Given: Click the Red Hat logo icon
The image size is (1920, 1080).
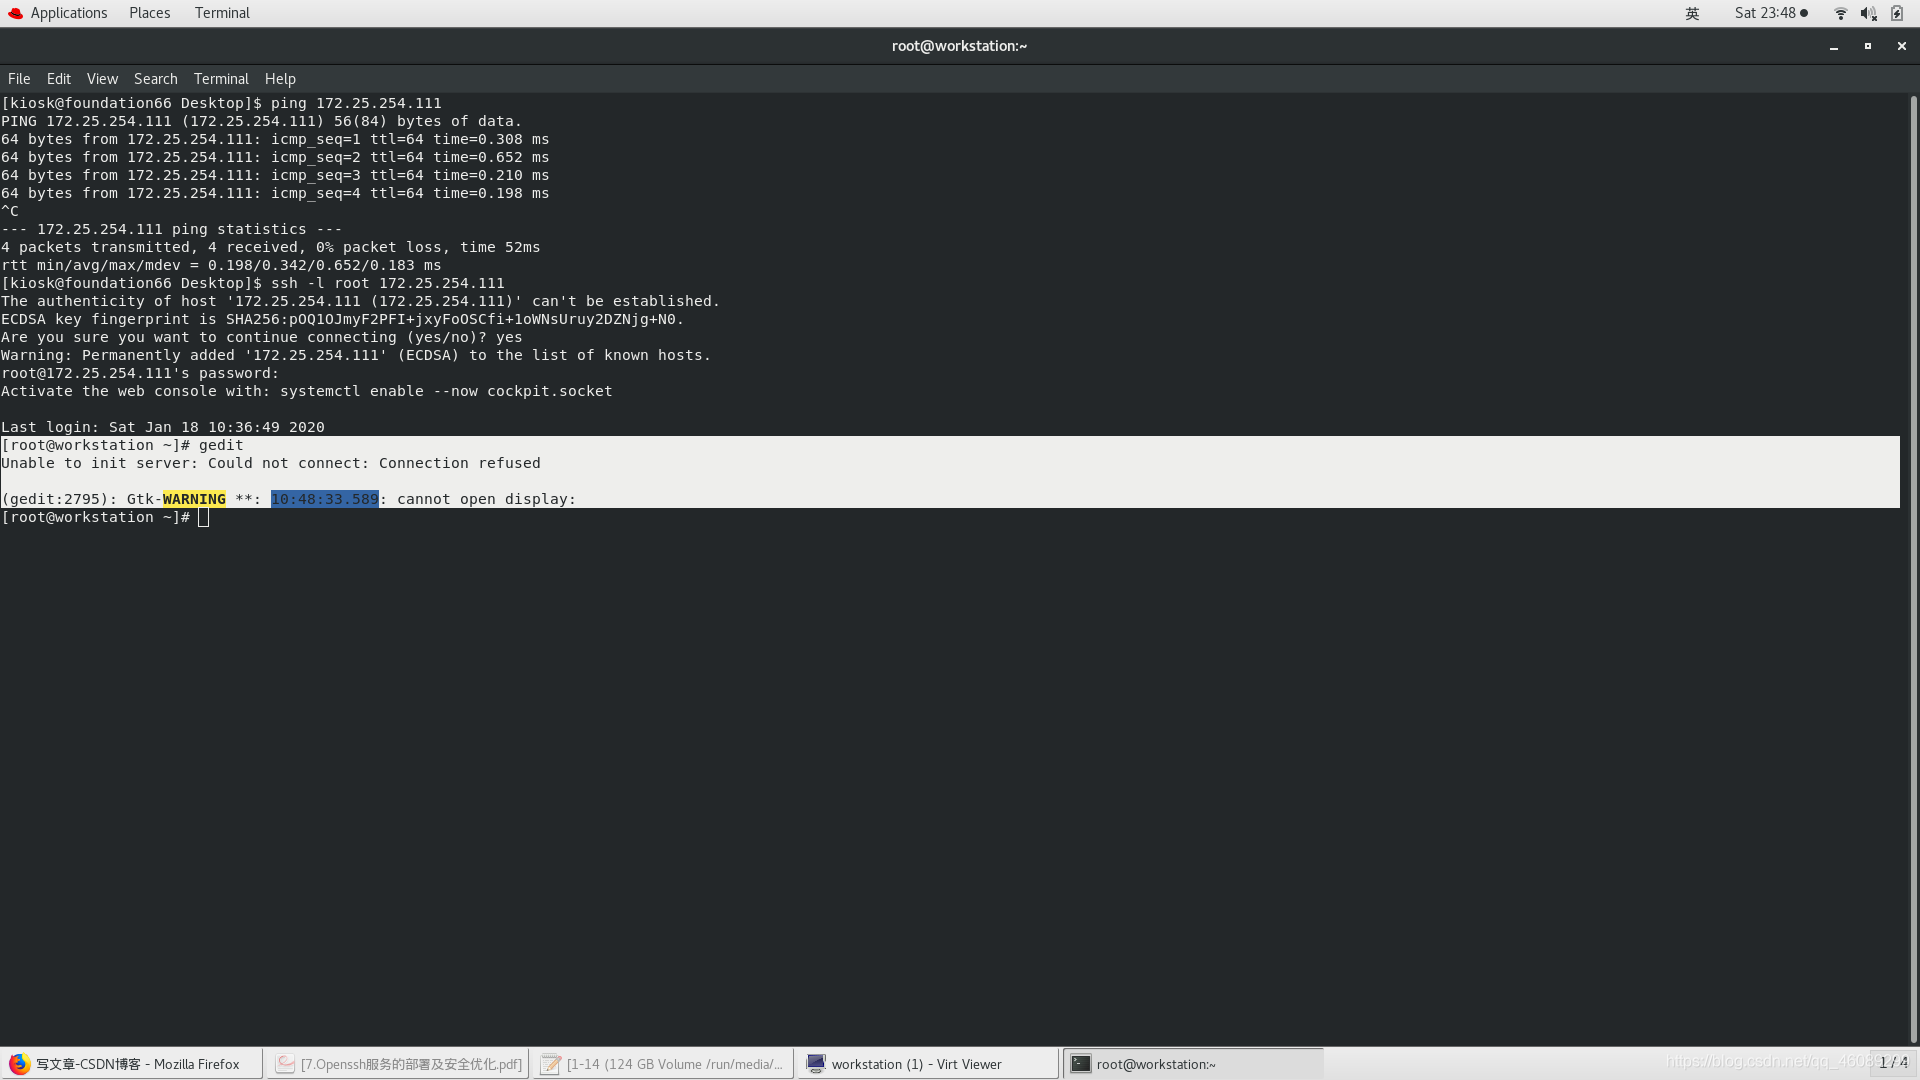Looking at the screenshot, I should coord(15,13).
